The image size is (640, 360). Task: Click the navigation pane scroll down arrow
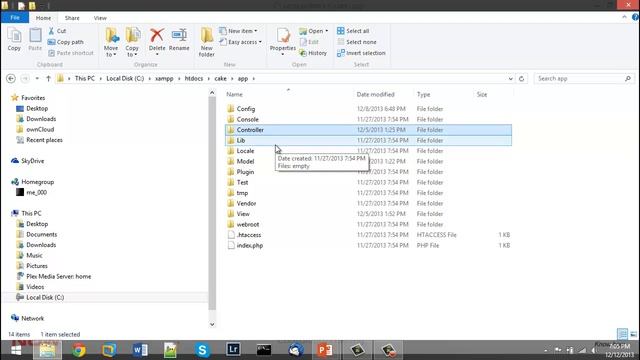coord(212,324)
